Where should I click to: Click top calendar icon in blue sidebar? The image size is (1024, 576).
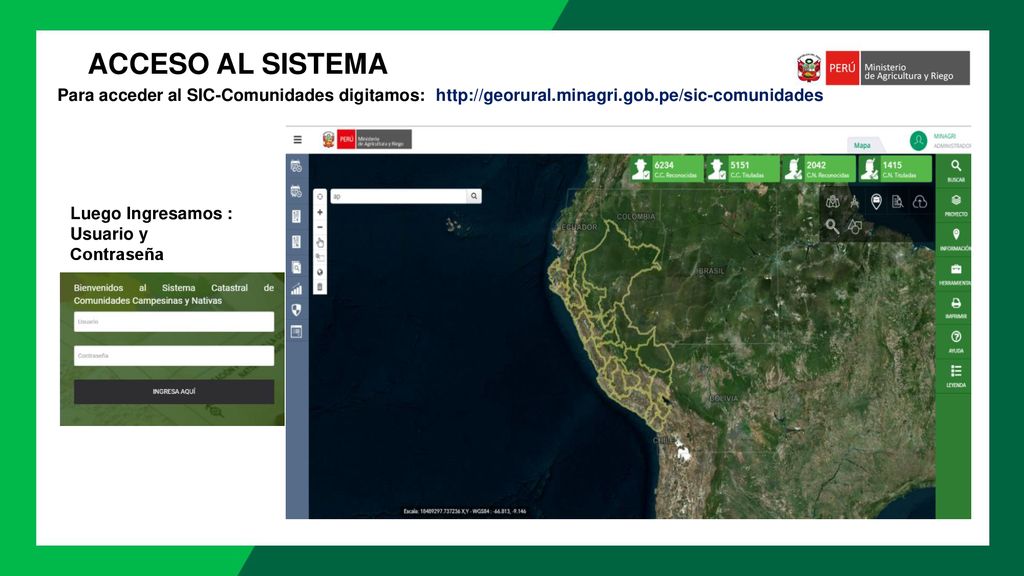coord(296,167)
